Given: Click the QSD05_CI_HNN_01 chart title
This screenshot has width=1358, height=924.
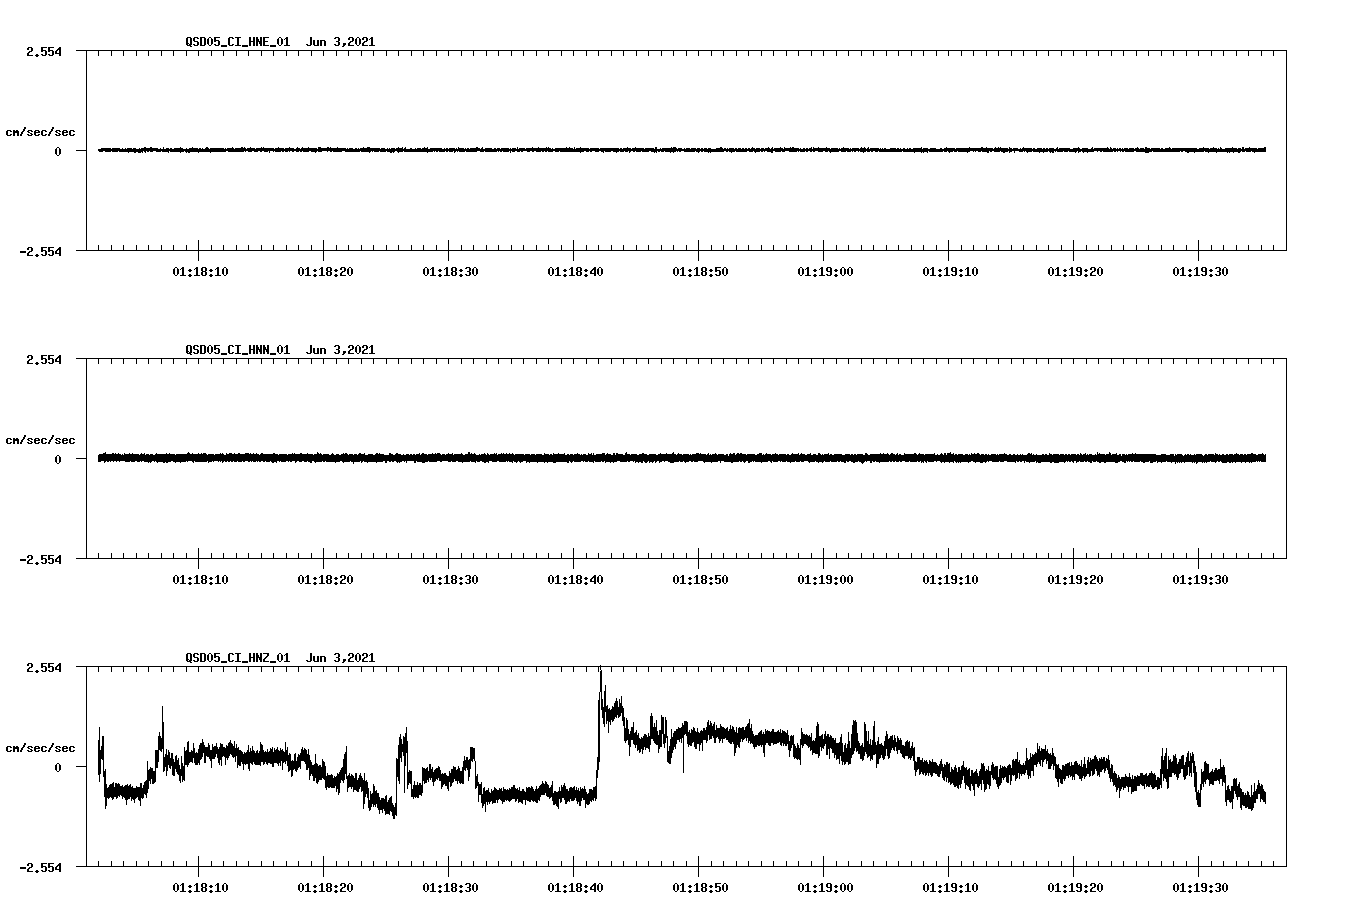Looking at the screenshot, I should (x=280, y=350).
